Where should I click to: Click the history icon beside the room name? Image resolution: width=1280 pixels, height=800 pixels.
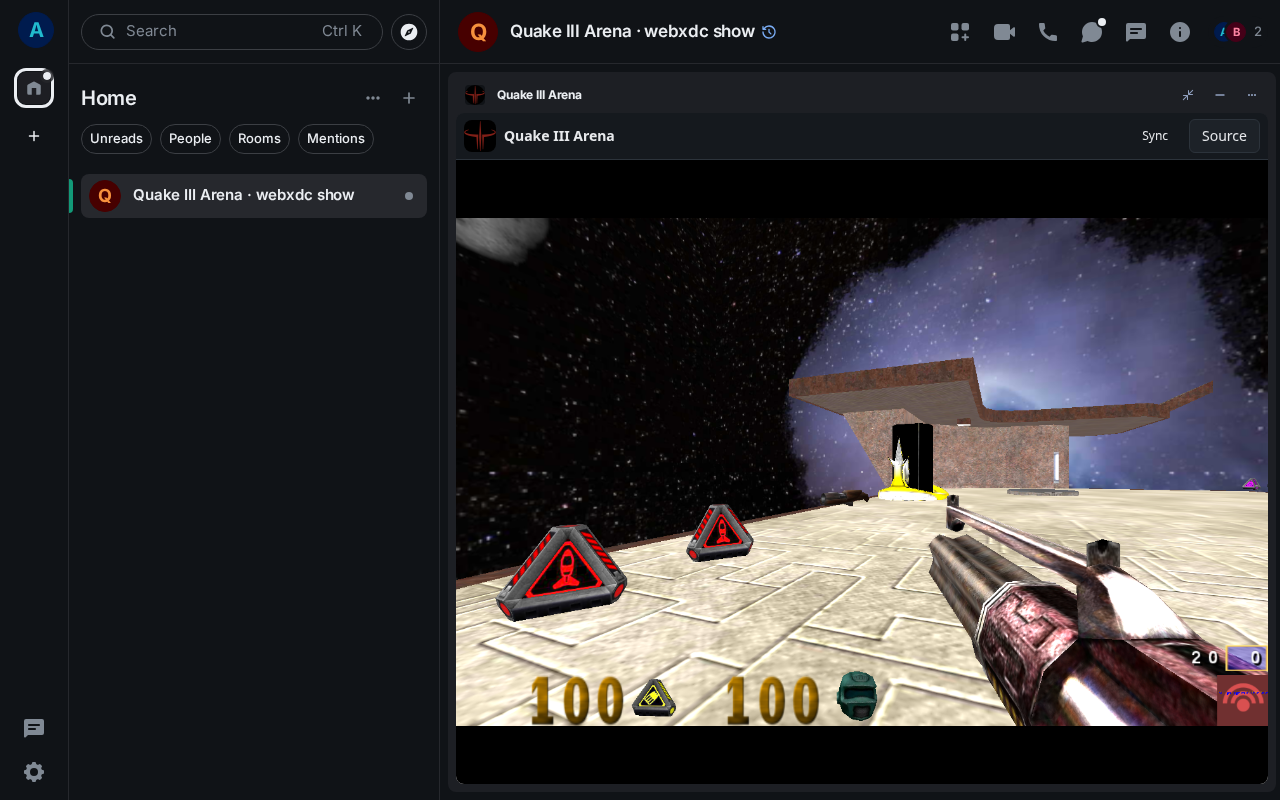[769, 32]
